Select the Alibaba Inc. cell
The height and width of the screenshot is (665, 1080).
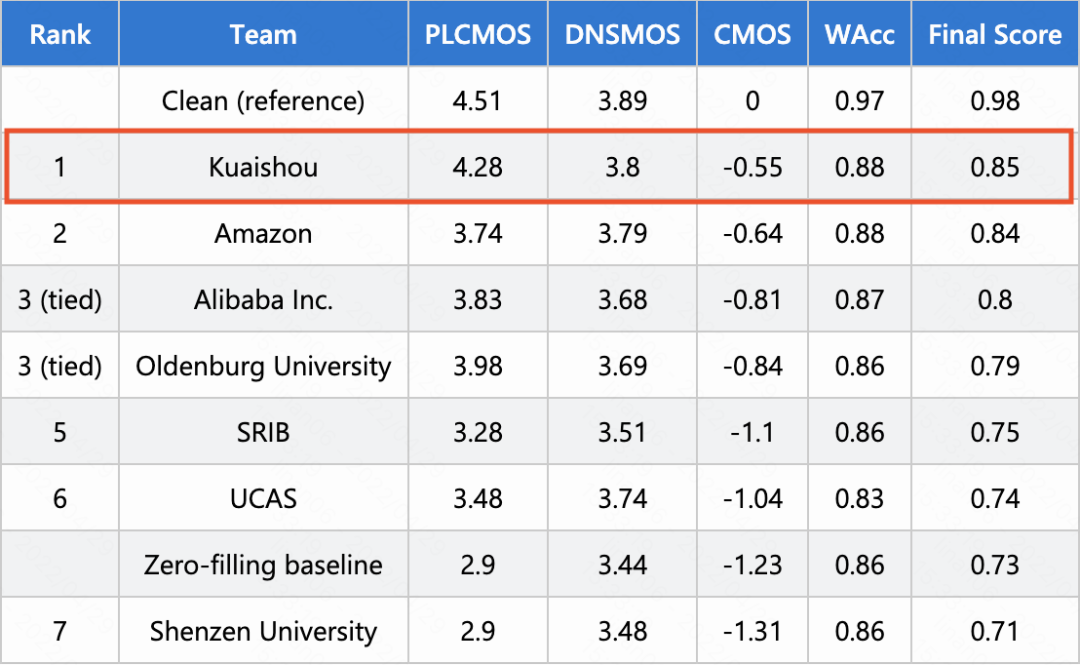point(263,300)
